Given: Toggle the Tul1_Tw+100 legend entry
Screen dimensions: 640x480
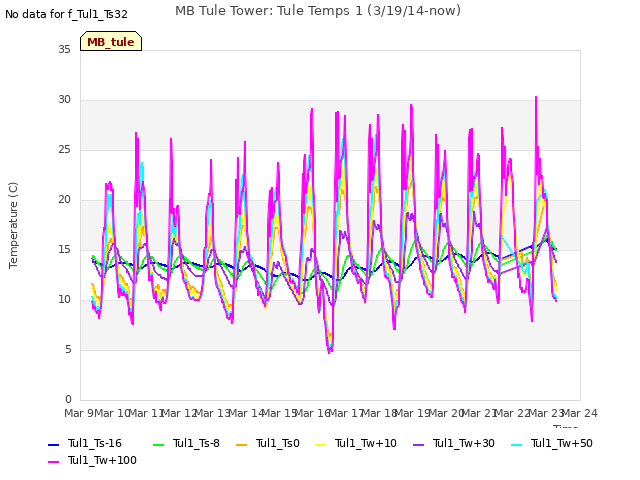Looking at the screenshot, I should (92, 460).
